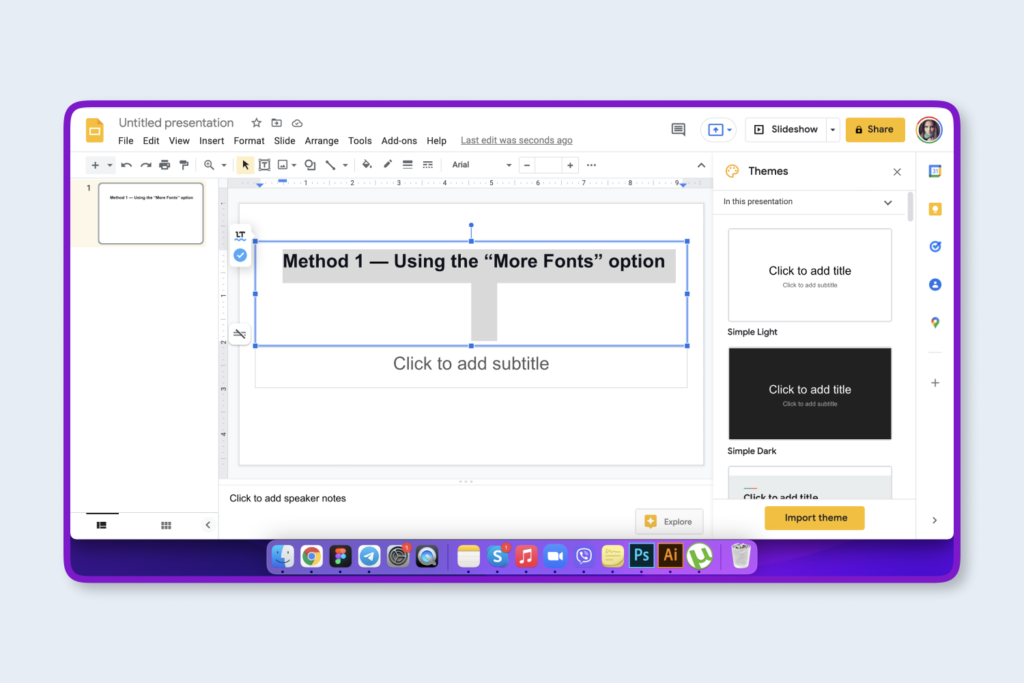
Task: Hide the side panel with chevron
Action: (935, 520)
